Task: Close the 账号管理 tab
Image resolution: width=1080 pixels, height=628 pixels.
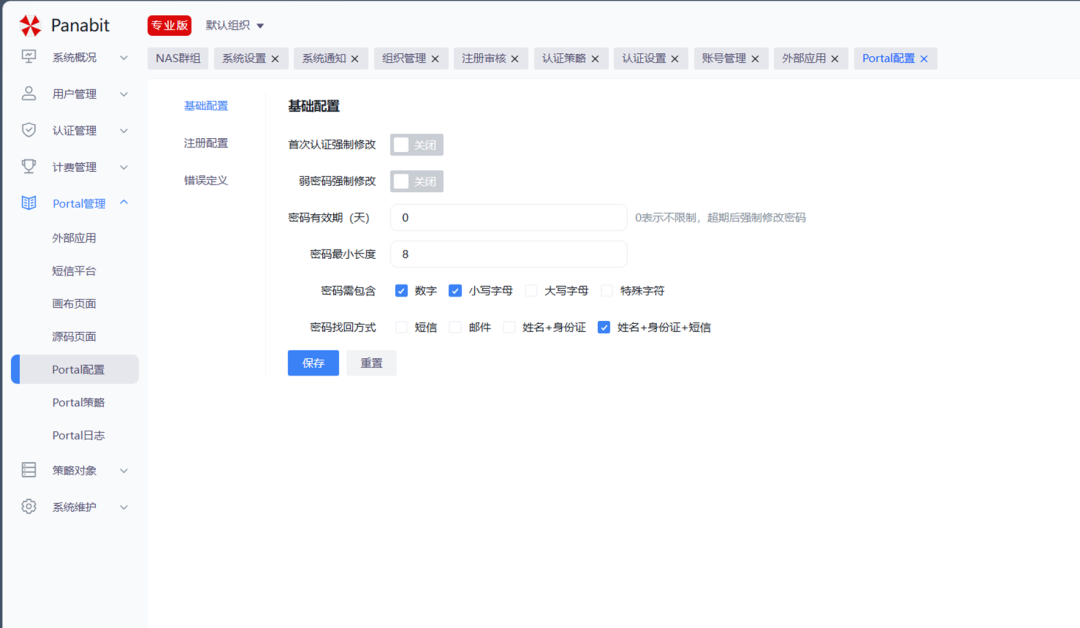Action: point(755,59)
